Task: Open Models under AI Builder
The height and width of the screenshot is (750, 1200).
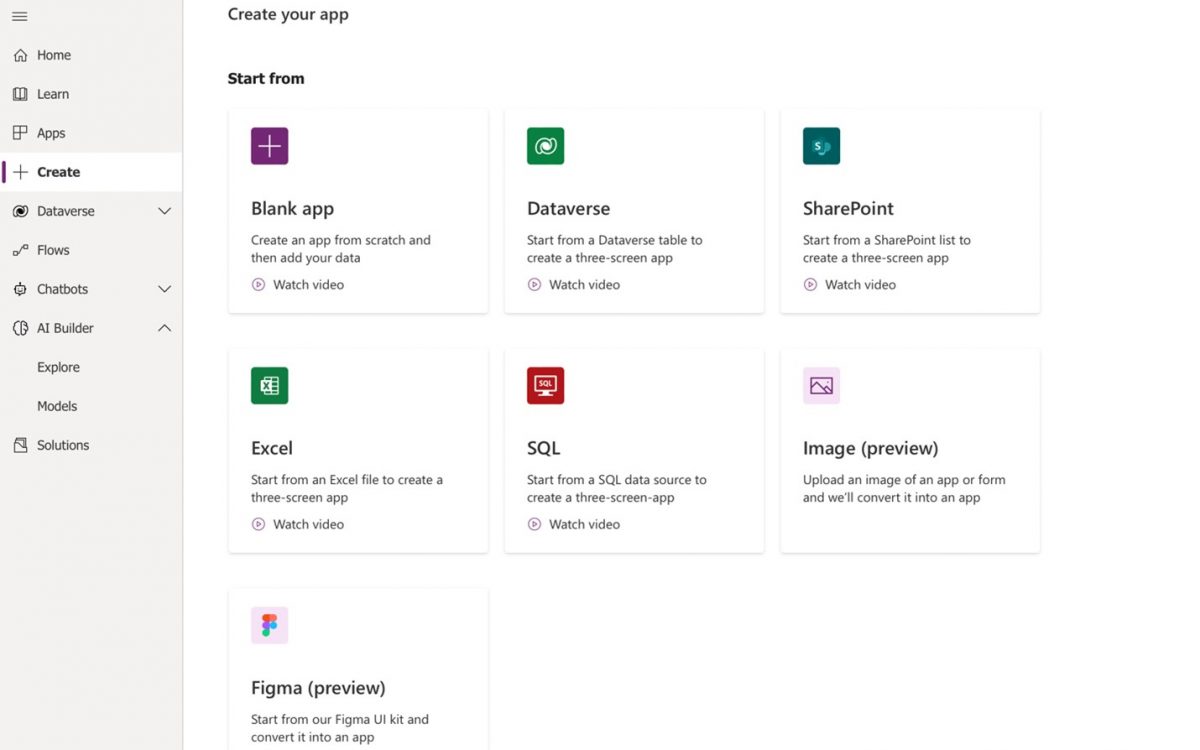Action: (57, 406)
